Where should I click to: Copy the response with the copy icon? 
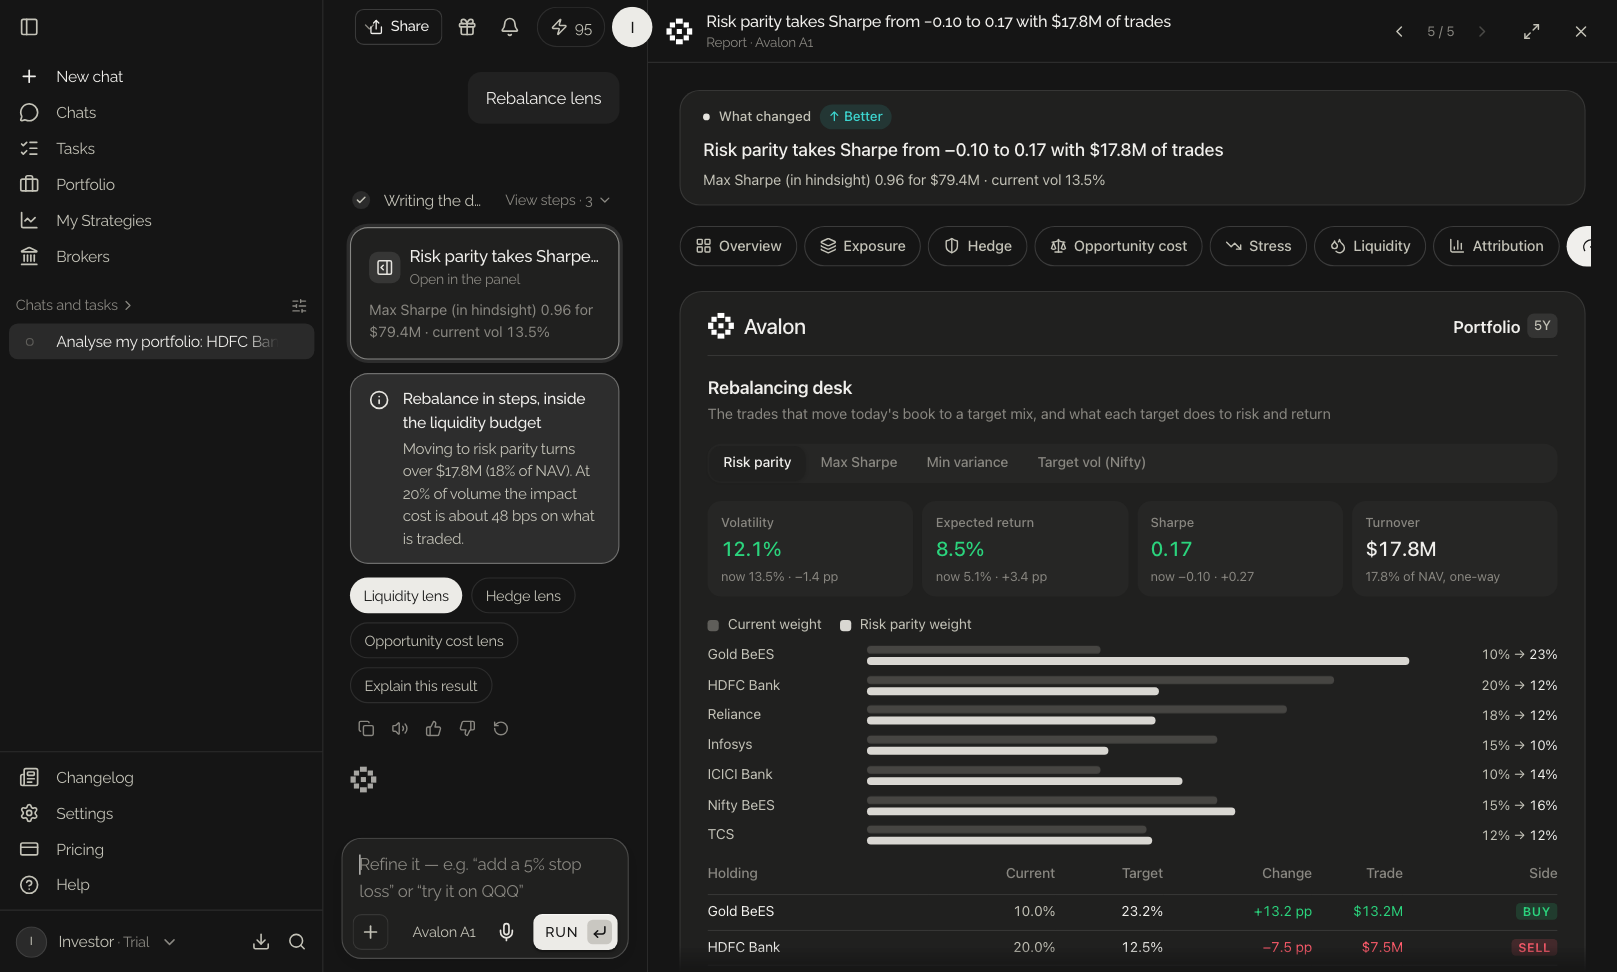click(x=366, y=729)
